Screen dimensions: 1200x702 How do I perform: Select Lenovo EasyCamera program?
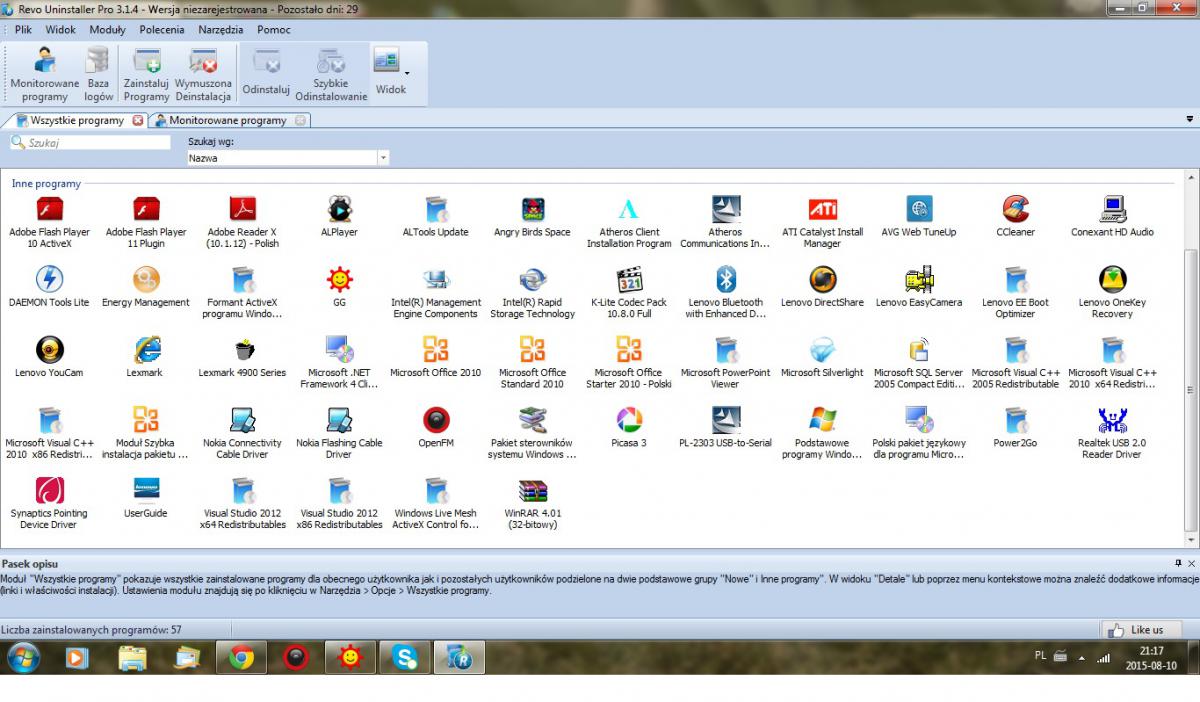click(919, 287)
